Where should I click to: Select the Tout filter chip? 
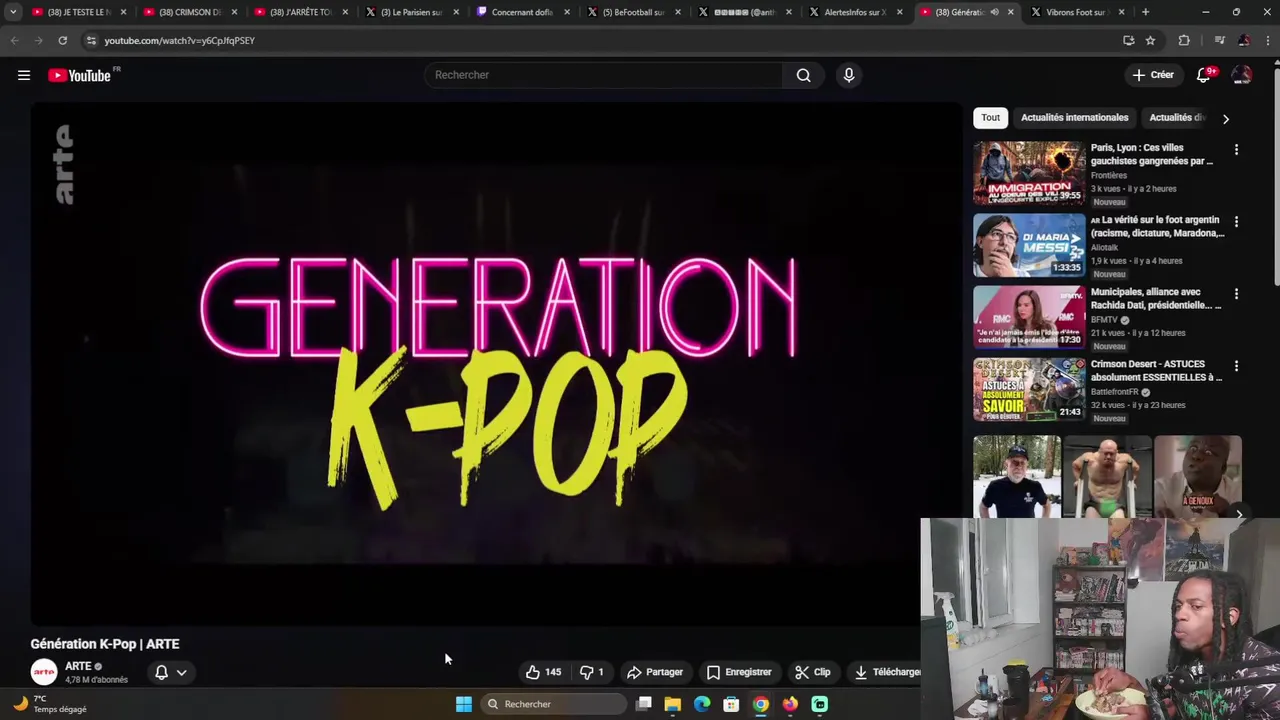pos(990,117)
